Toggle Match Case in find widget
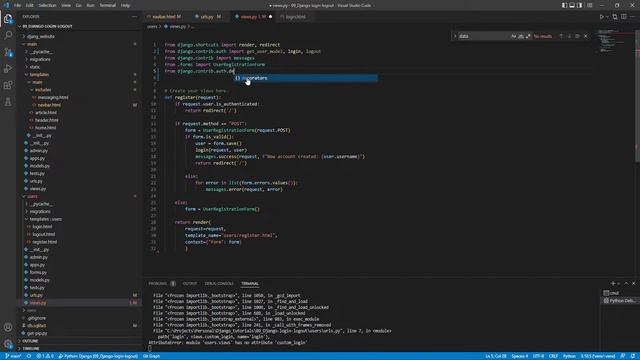640x360 pixels. pyautogui.click(x=514, y=36)
